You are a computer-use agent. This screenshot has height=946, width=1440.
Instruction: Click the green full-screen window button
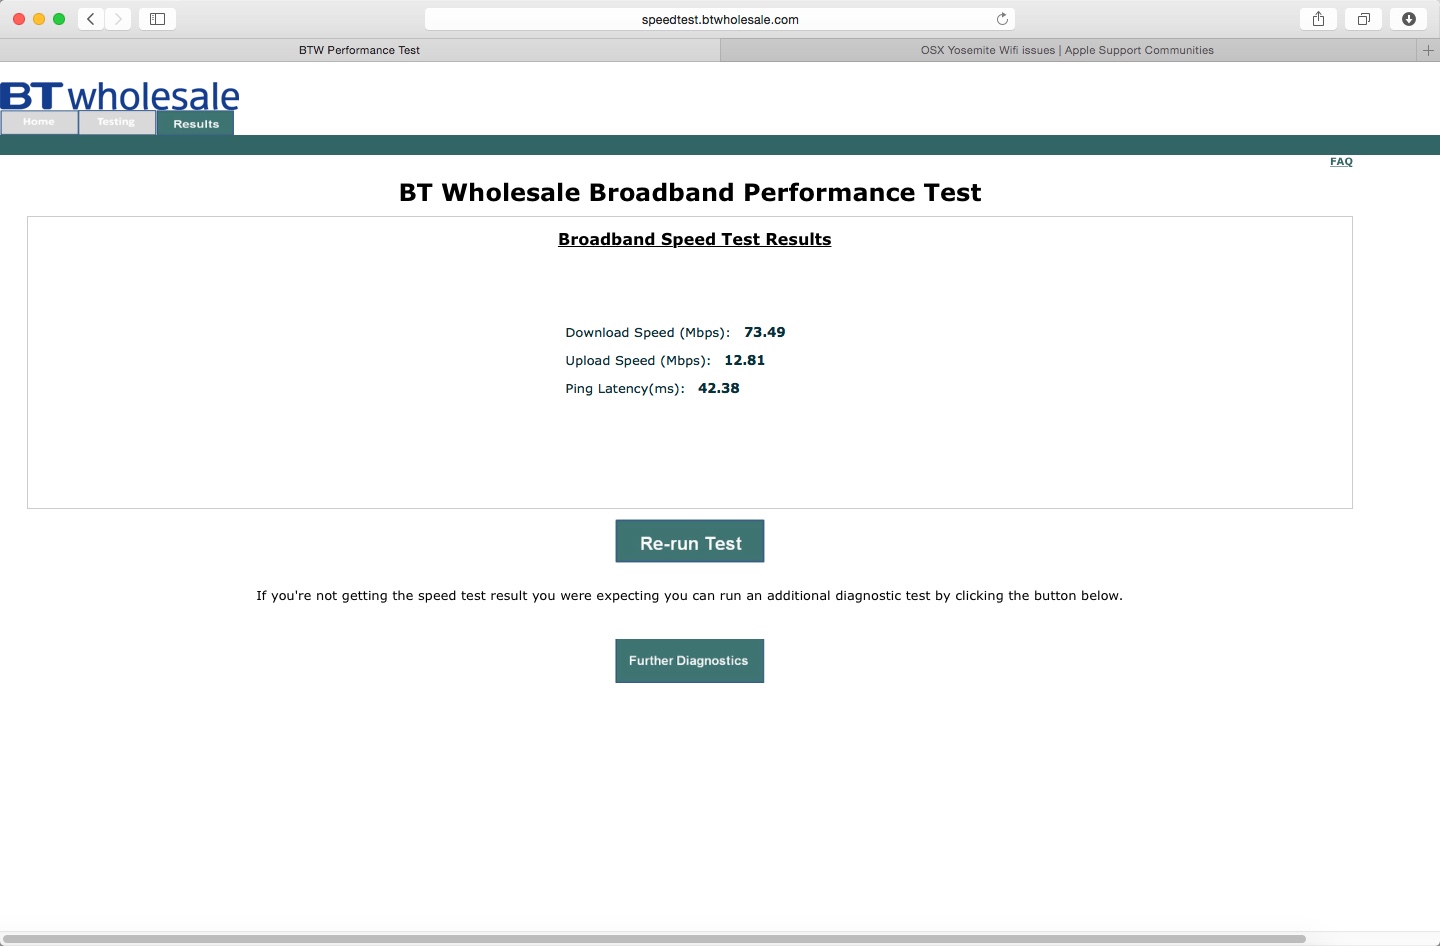click(59, 19)
